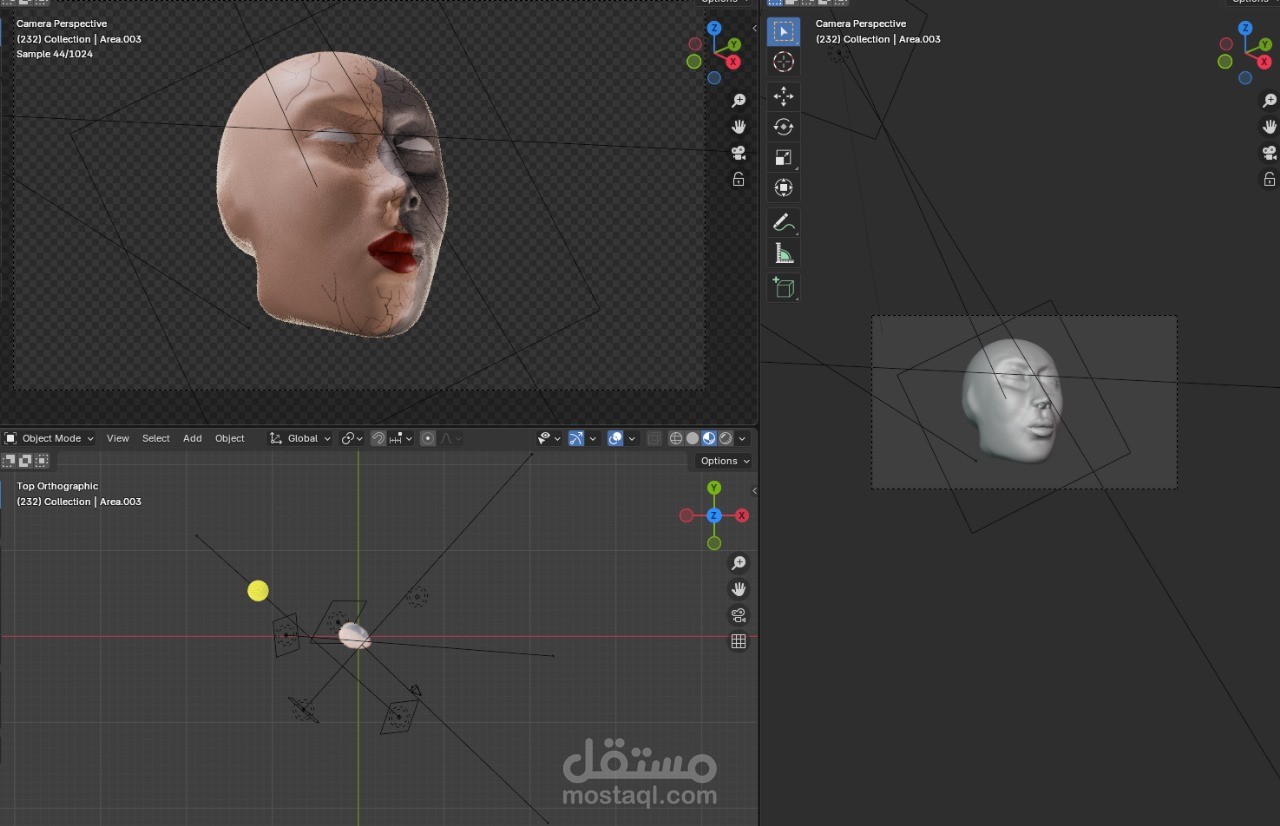This screenshot has height=826, width=1280.
Task: Open object type visibility dropdown
Action: tap(549, 438)
